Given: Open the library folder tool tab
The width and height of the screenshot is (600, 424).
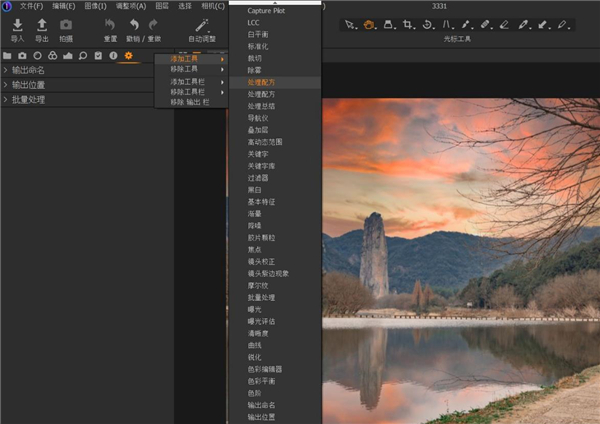Looking at the screenshot, I should pos(7,55).
